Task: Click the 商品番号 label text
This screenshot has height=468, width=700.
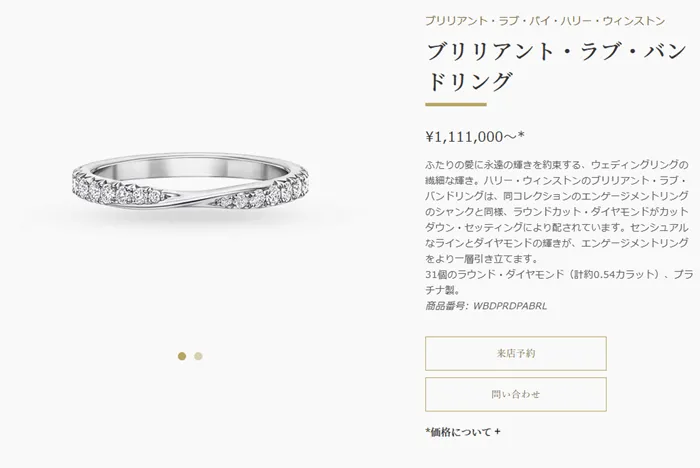Action: pyautogui.click(x=446, y=306)
